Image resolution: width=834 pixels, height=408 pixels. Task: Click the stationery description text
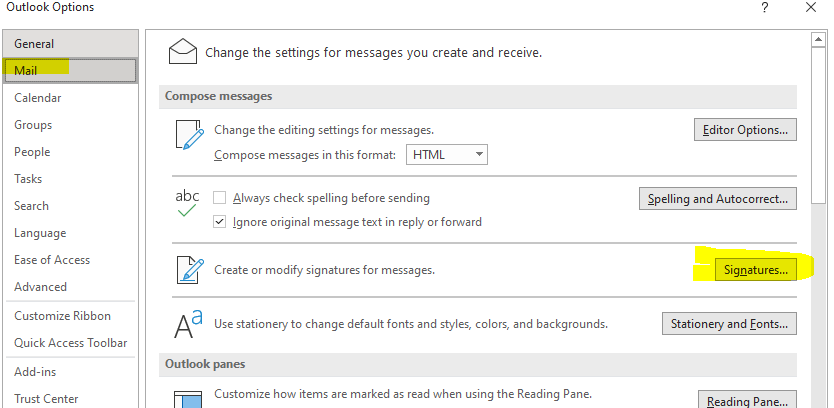point(411,324)
